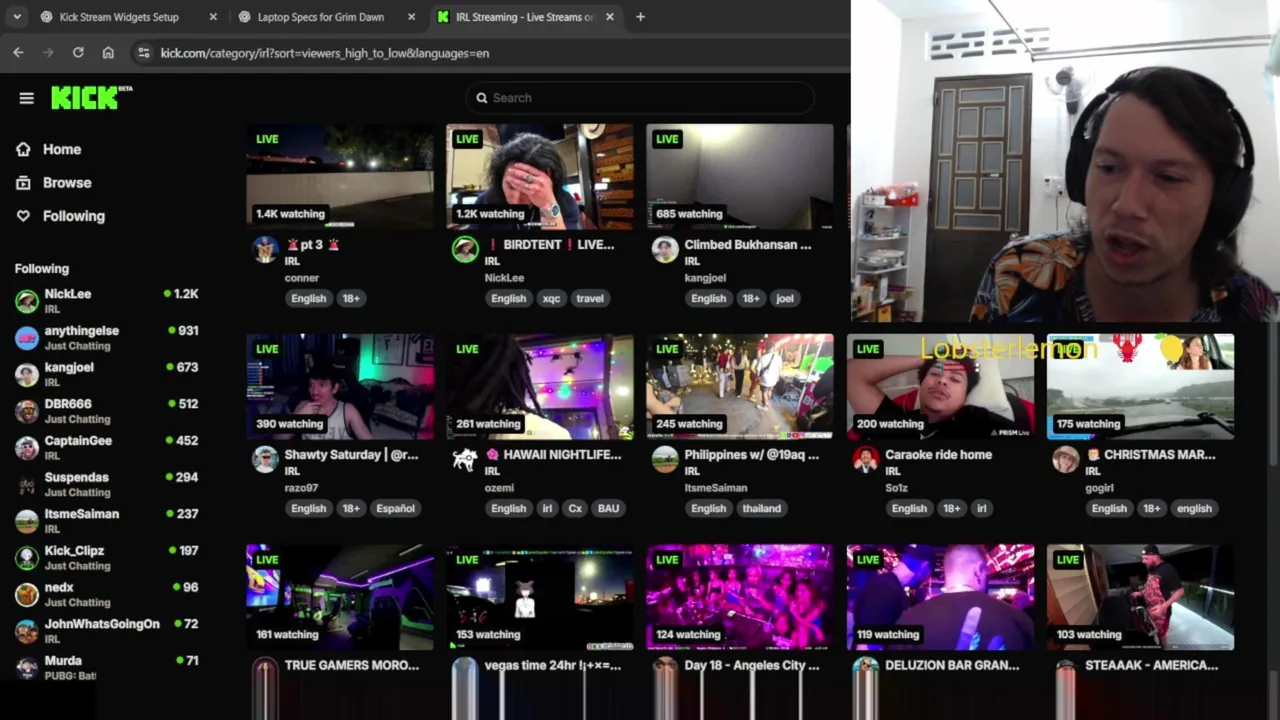Open BIRDTENT stream thumbnail
Viewport: 1280px width, 720px height.
tap(540, 176)
